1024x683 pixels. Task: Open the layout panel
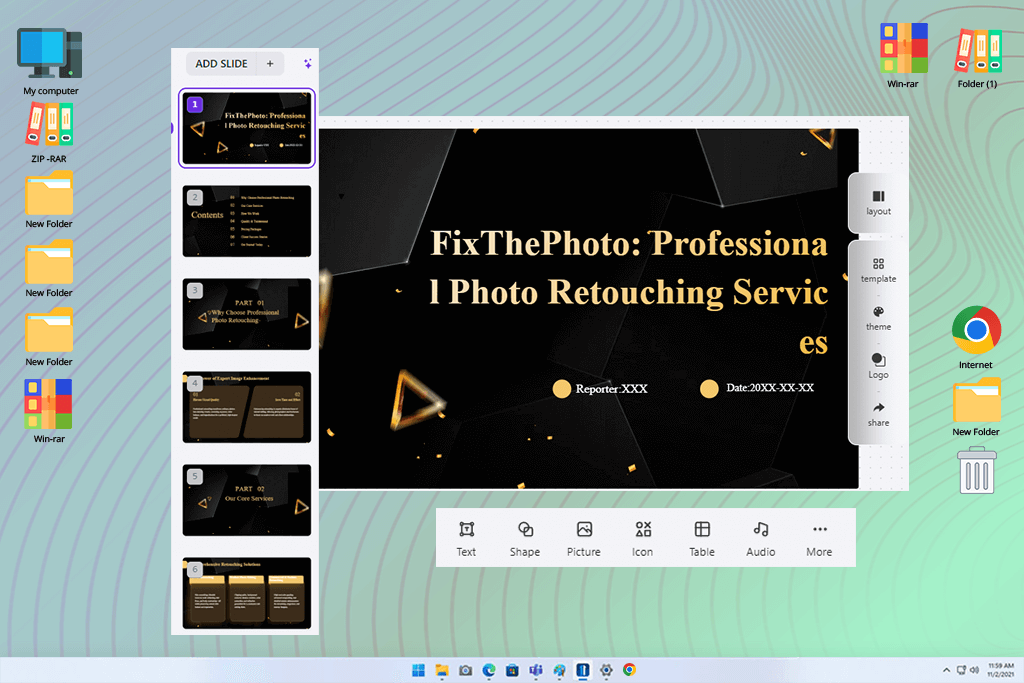pos(878,203)
